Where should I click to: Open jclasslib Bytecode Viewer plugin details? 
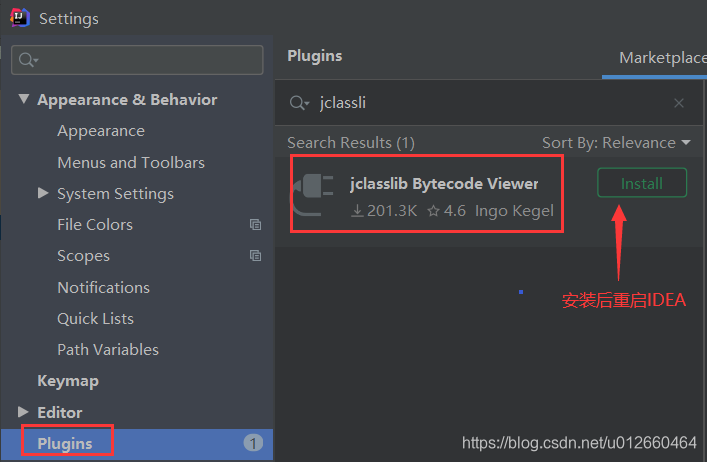(444, 183)
